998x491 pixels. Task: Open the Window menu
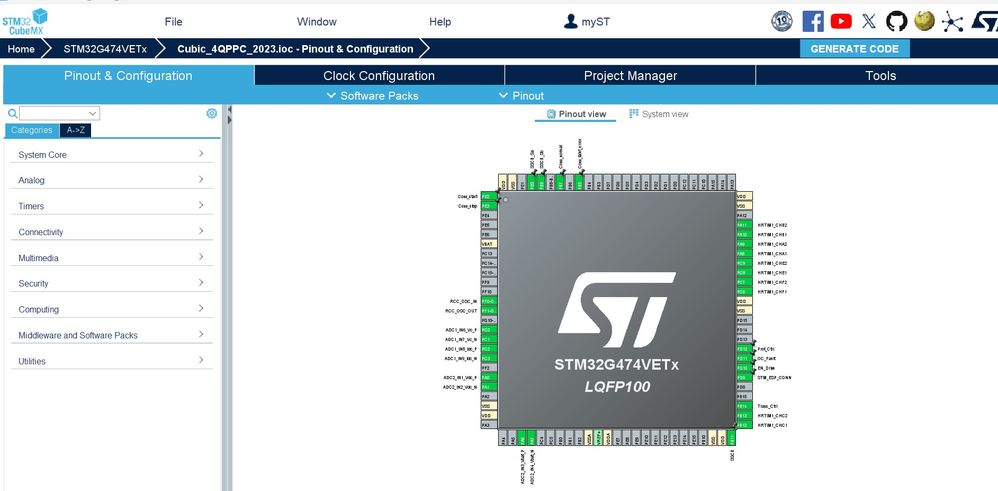316,22
